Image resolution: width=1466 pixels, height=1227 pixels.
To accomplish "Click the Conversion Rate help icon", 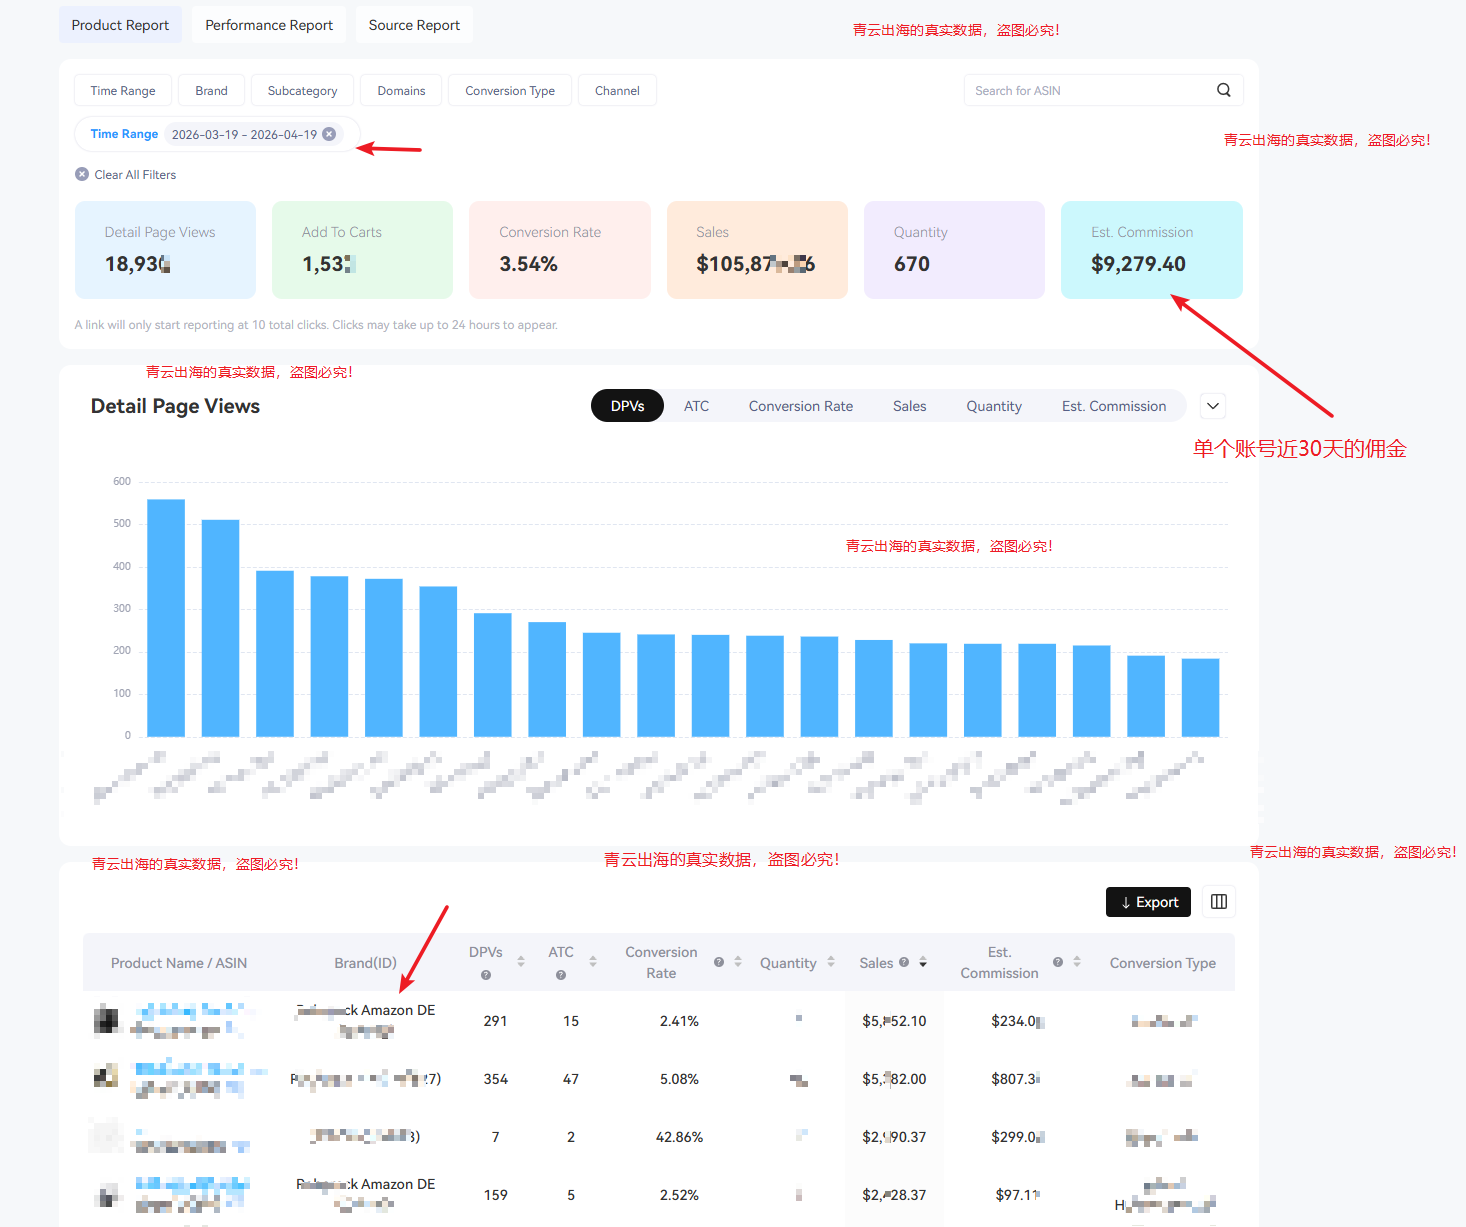I will (718, 962).
